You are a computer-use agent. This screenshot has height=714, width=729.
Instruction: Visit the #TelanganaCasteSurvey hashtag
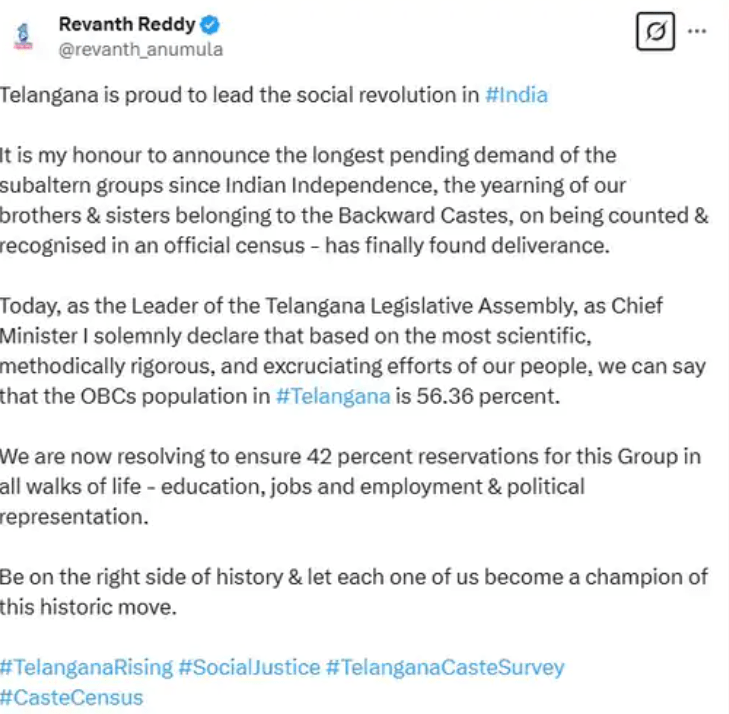[x=446, y=667]
